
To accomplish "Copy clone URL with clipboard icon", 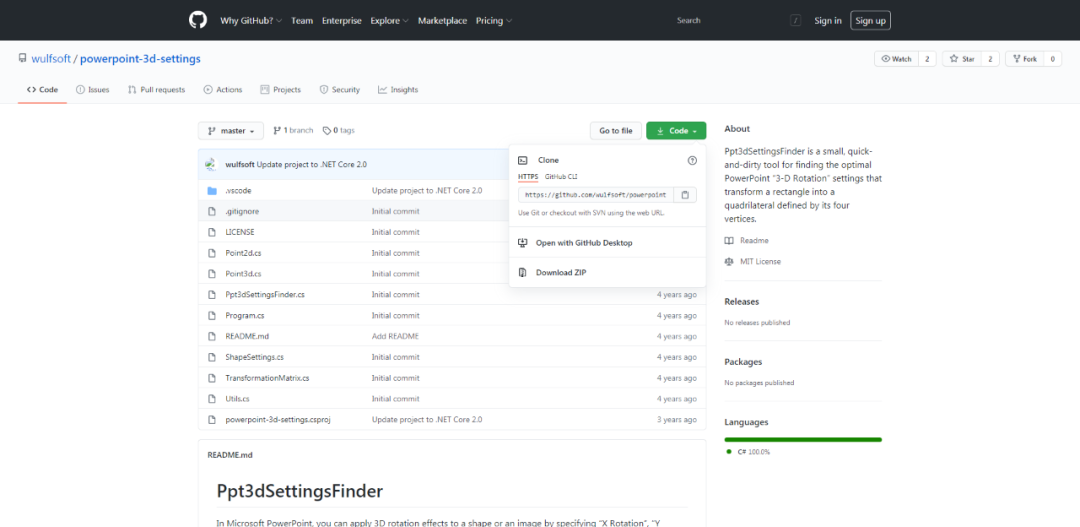I will tap(685, 195).
